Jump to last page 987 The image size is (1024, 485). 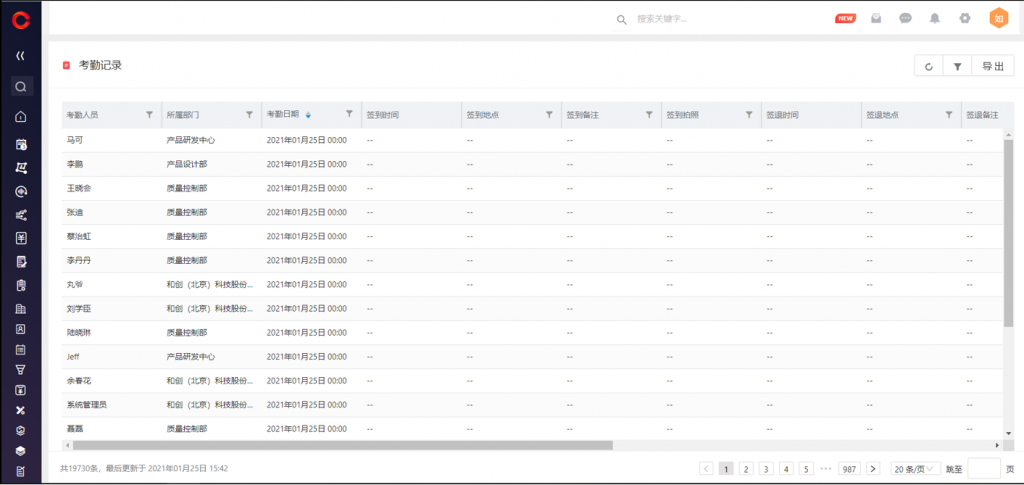tap(850, 468)
